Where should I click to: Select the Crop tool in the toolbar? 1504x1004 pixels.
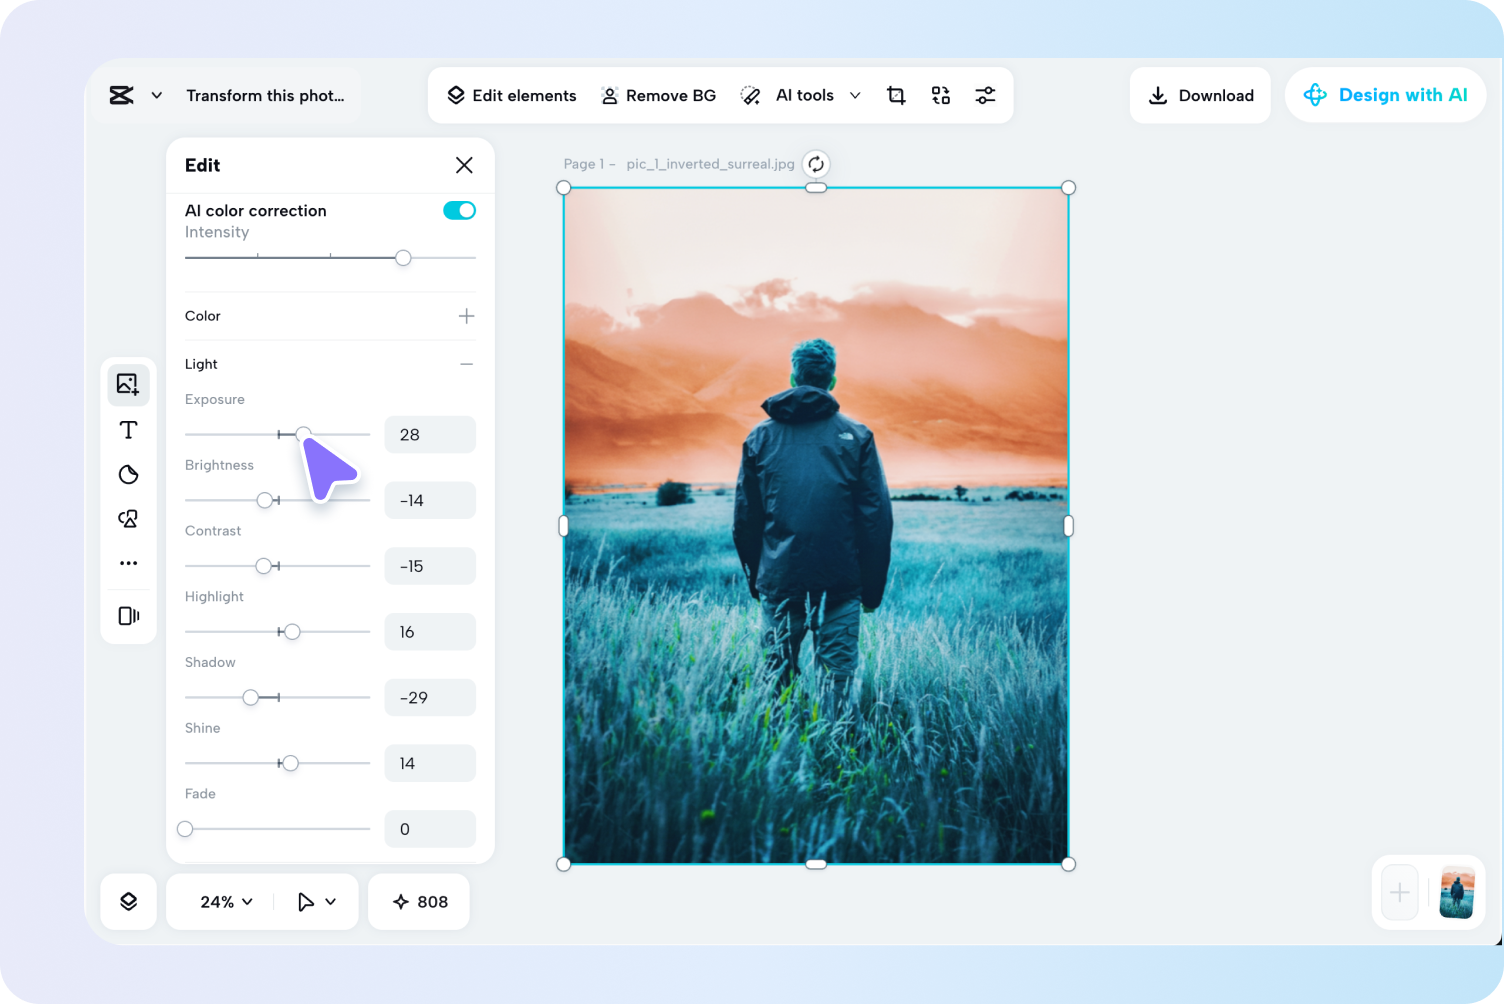point(896,95)
